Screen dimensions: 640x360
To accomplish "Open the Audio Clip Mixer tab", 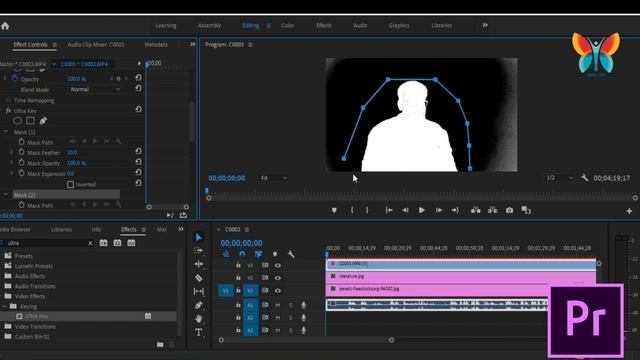I will pyautogui.click(x=96, y=44).
